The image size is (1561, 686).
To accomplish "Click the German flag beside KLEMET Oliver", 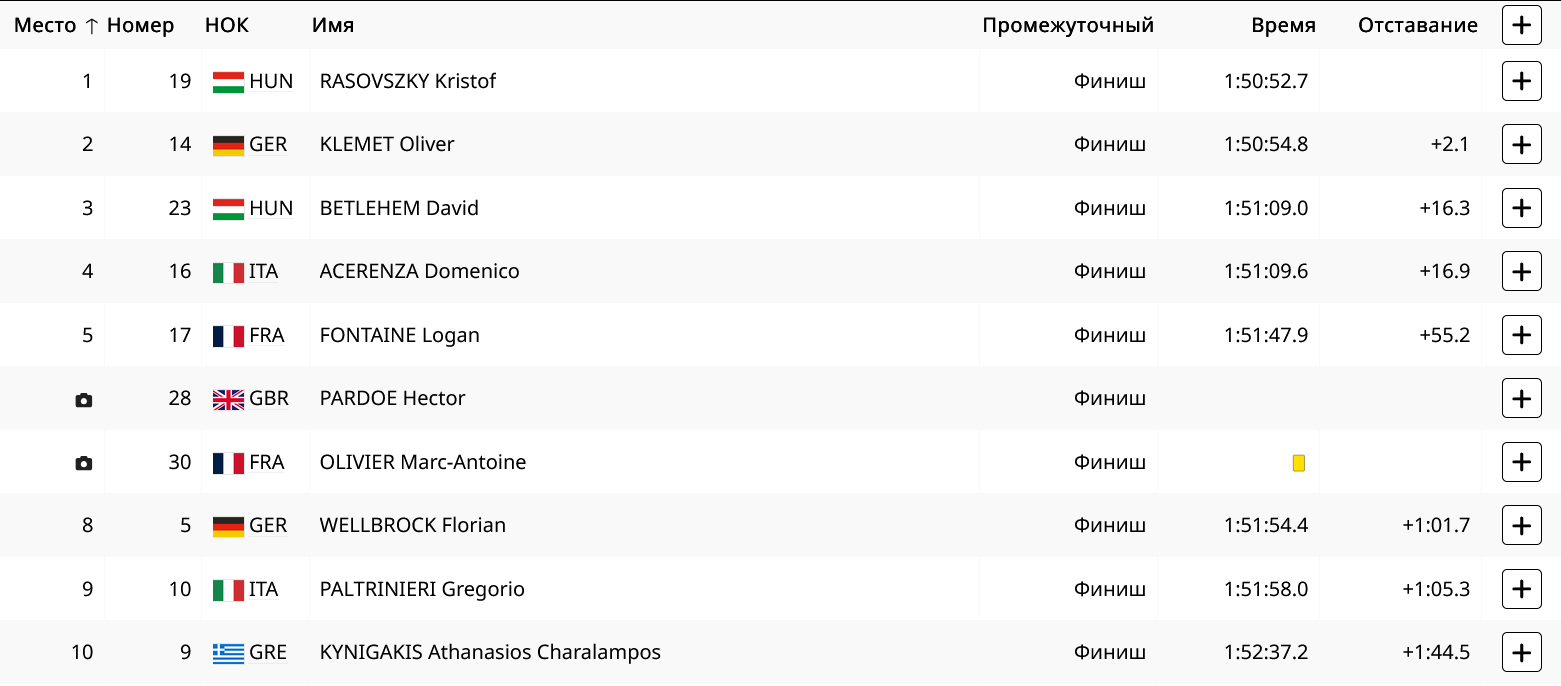I will coord(226,144).
